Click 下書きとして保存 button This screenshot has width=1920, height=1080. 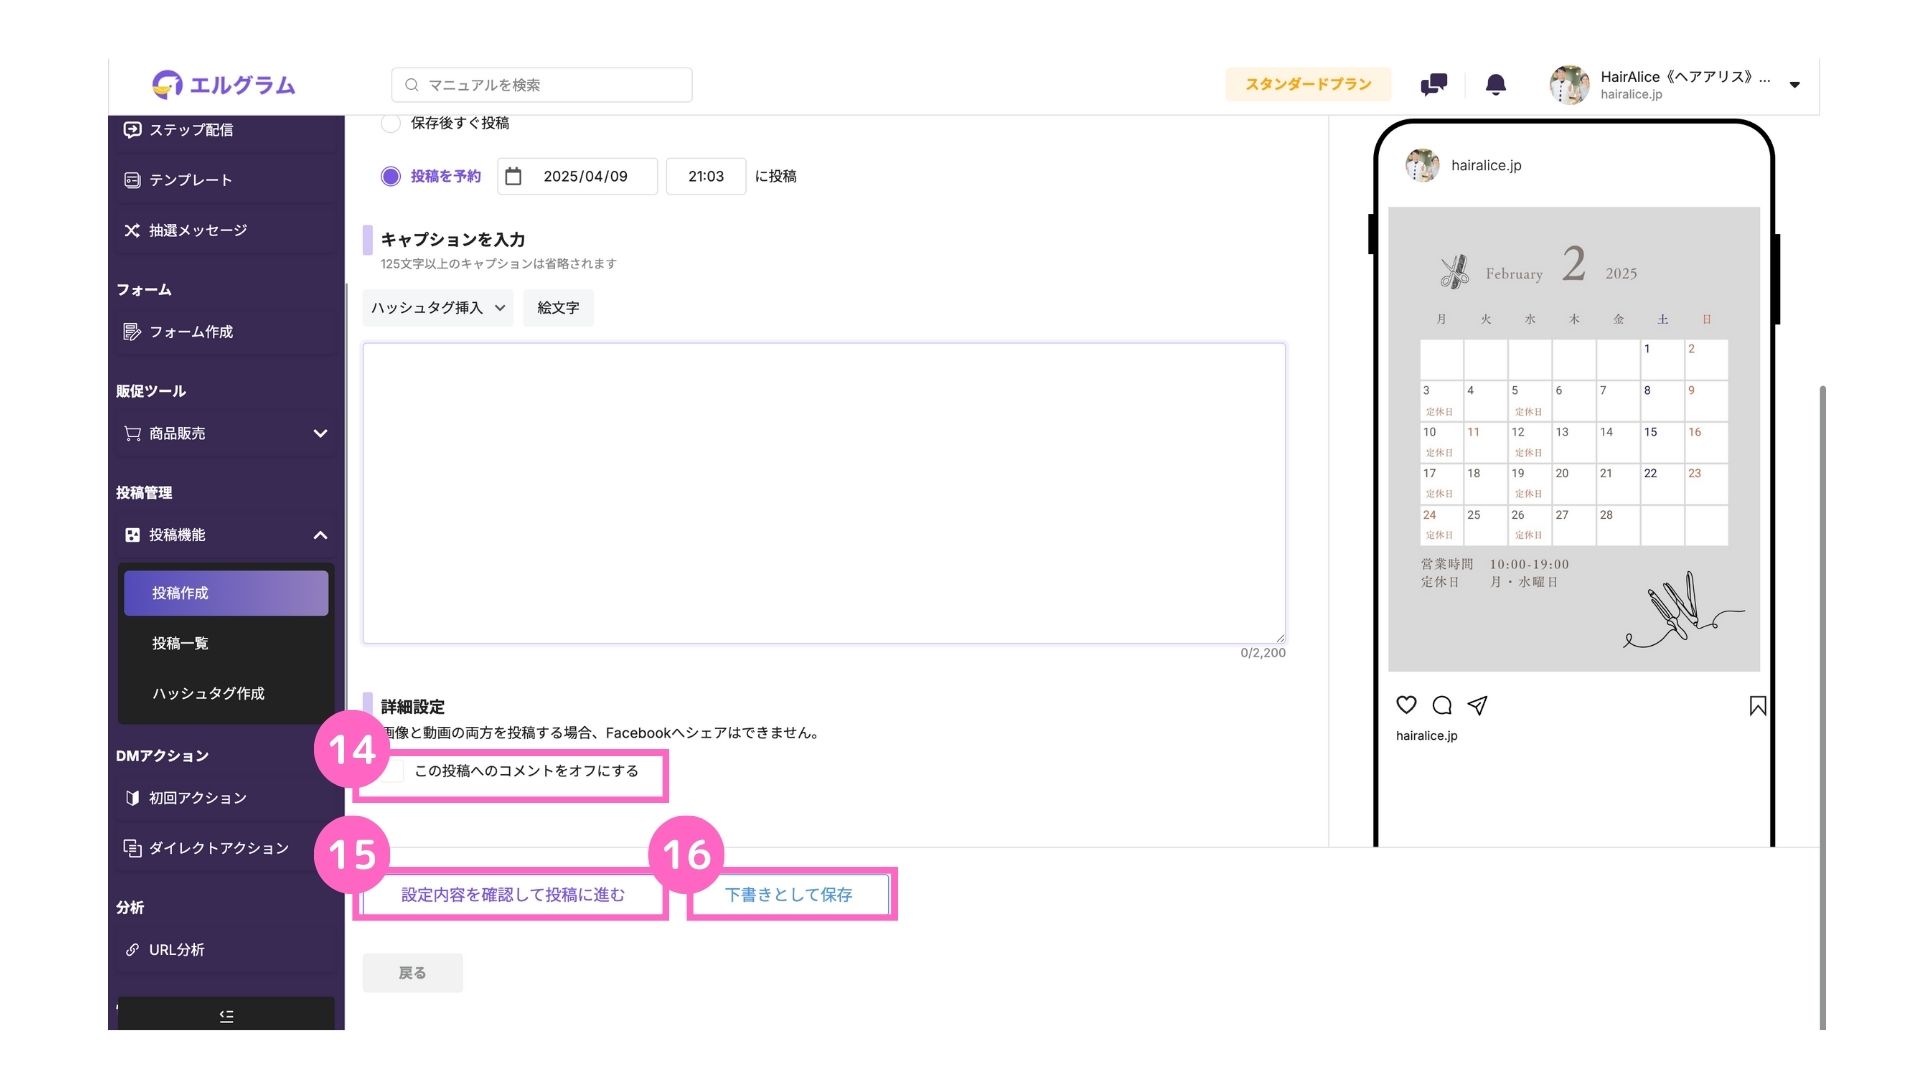point(789,895)
